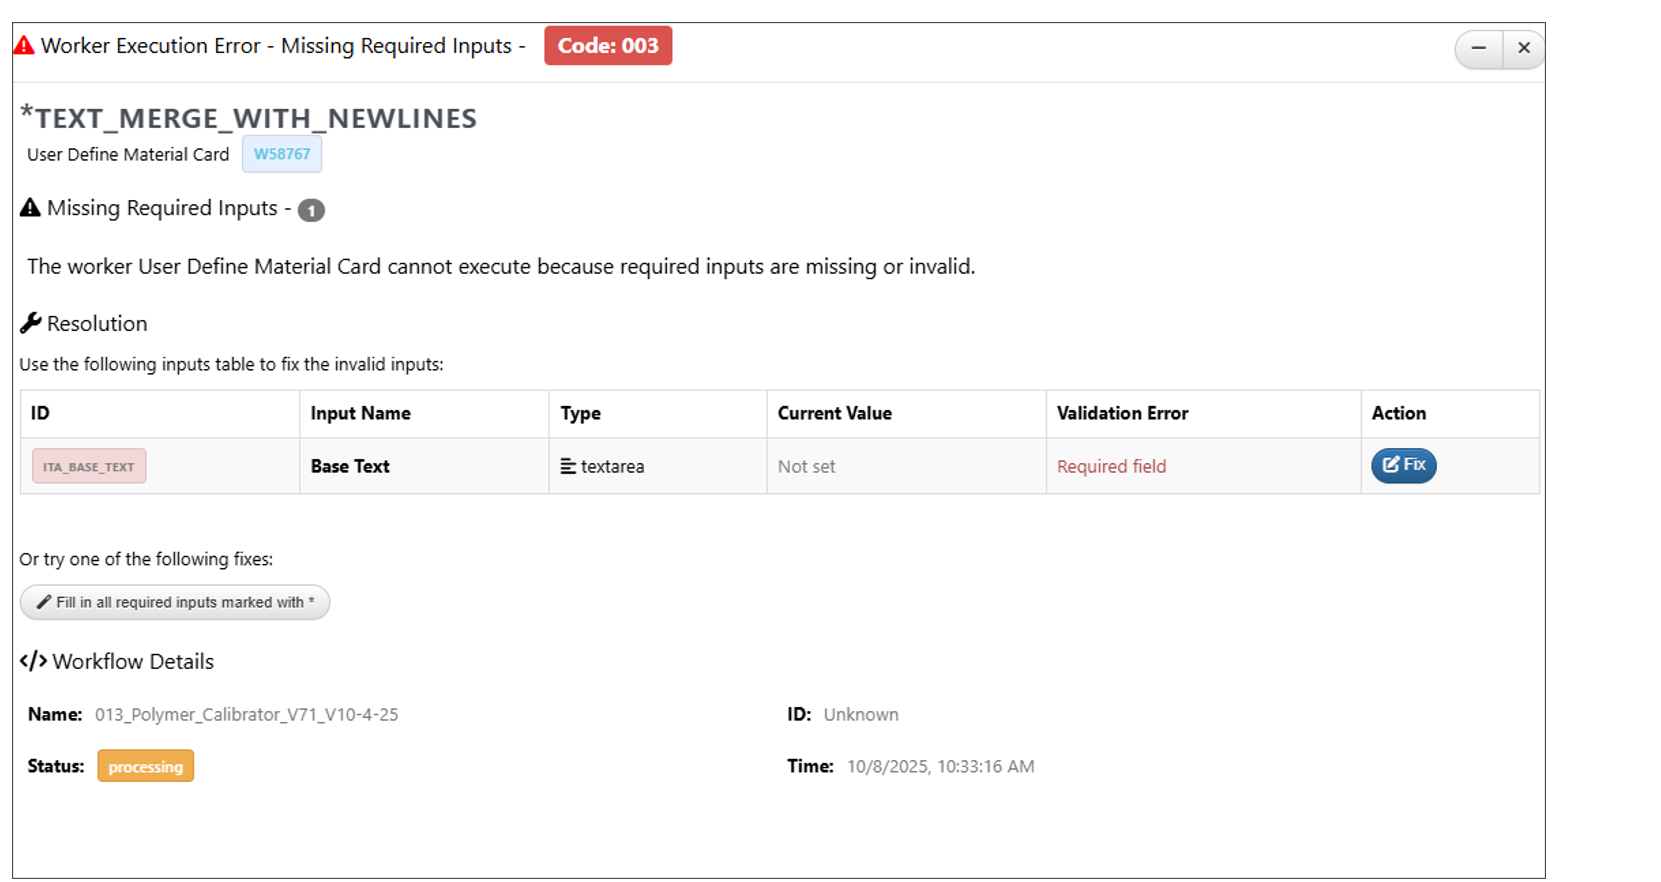Click the black warning icon beside Missing Required Inputs
Image resolution: width=1661 pixels, height=882 pixels.
pyautogui.click(x=30, y=208)
